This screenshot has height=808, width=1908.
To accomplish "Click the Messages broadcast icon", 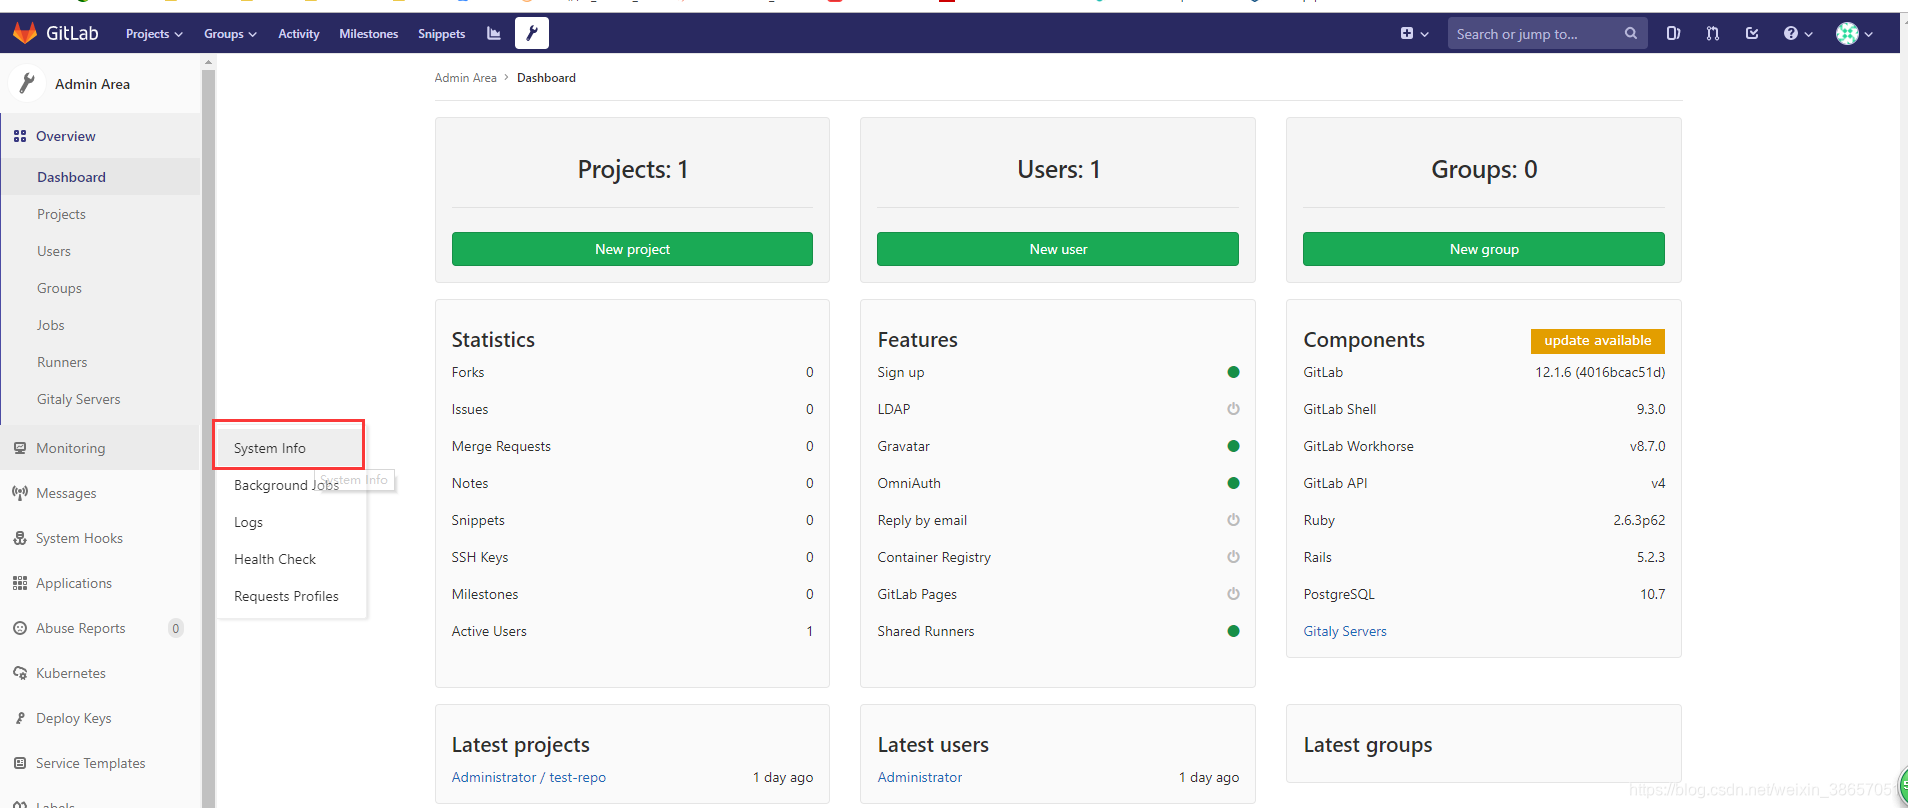I will (x=20, y=493).
